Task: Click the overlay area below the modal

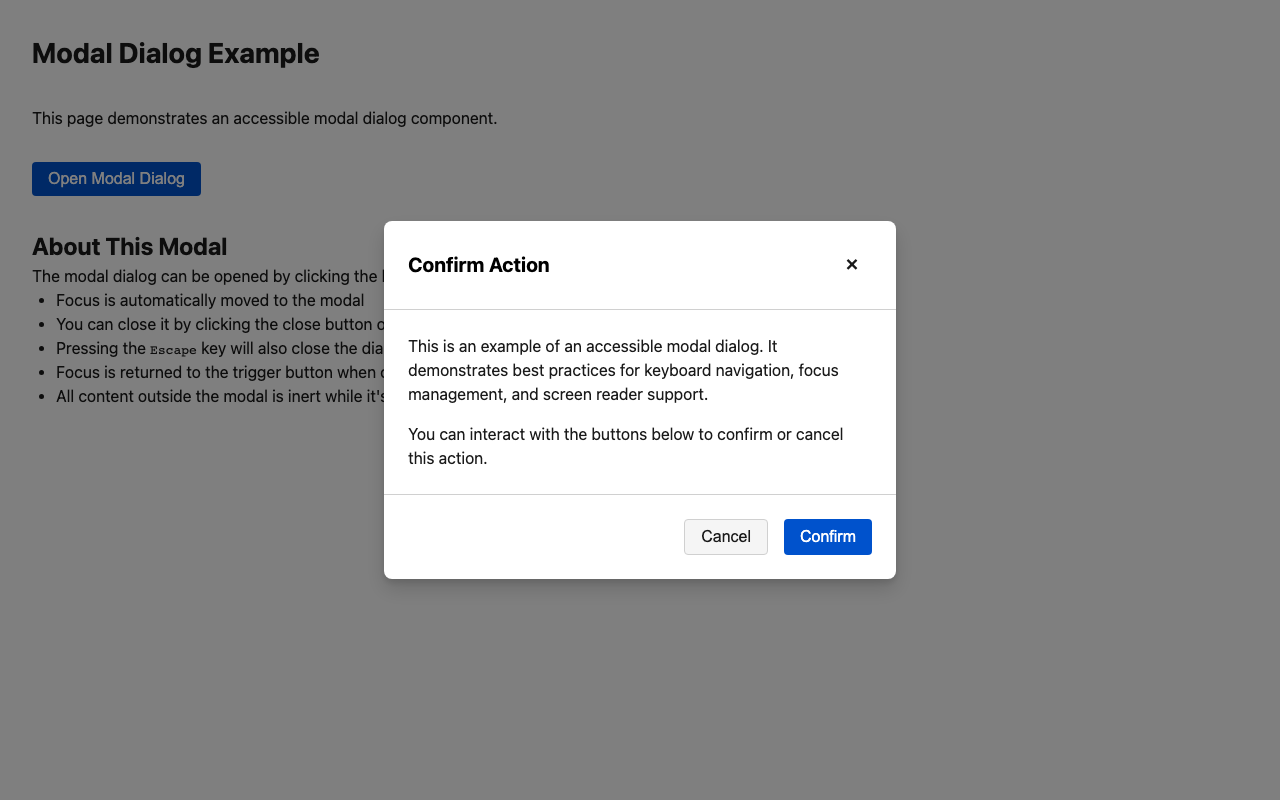Action: tap(640, 690)
